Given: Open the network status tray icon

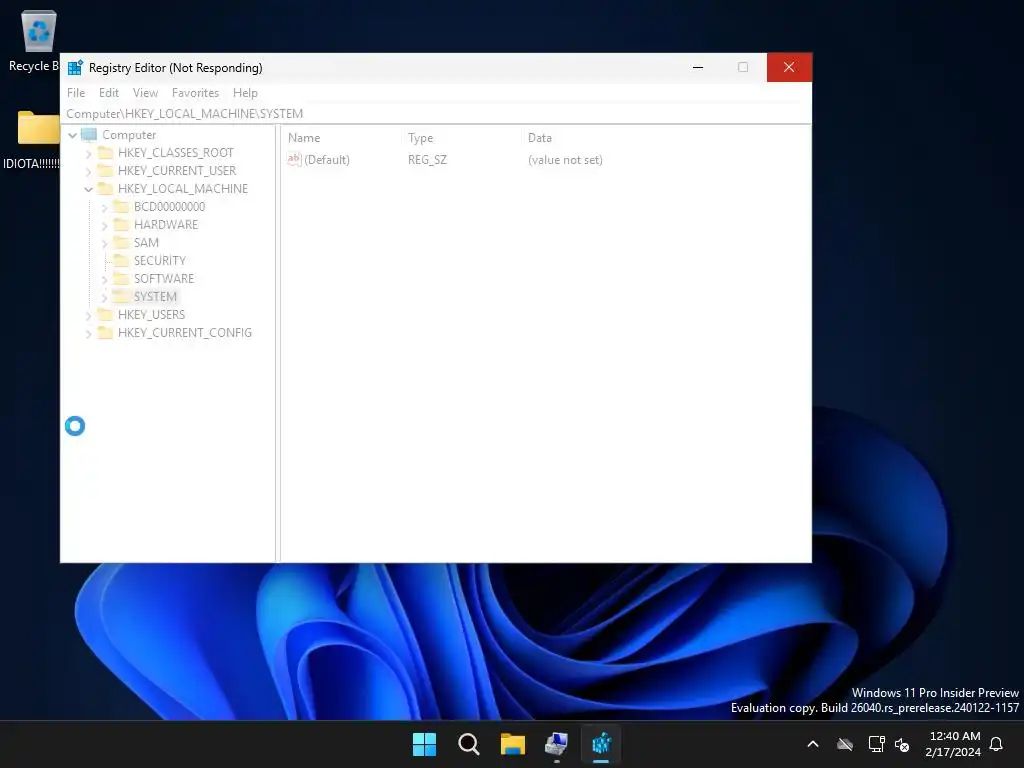Looking at the screenshot, I should [876, 744].
